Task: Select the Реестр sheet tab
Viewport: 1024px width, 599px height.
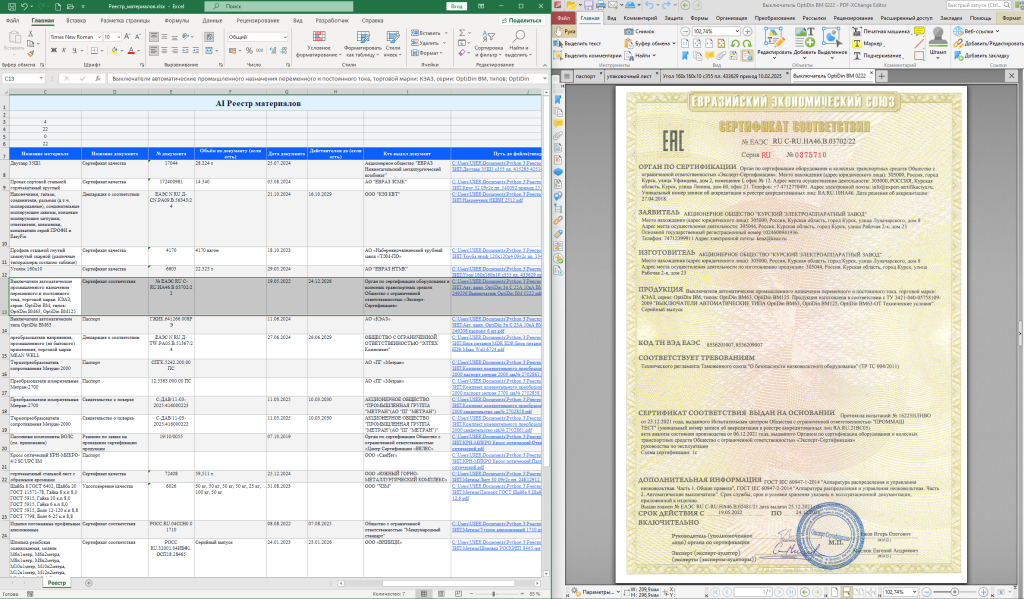Action: 57,583
